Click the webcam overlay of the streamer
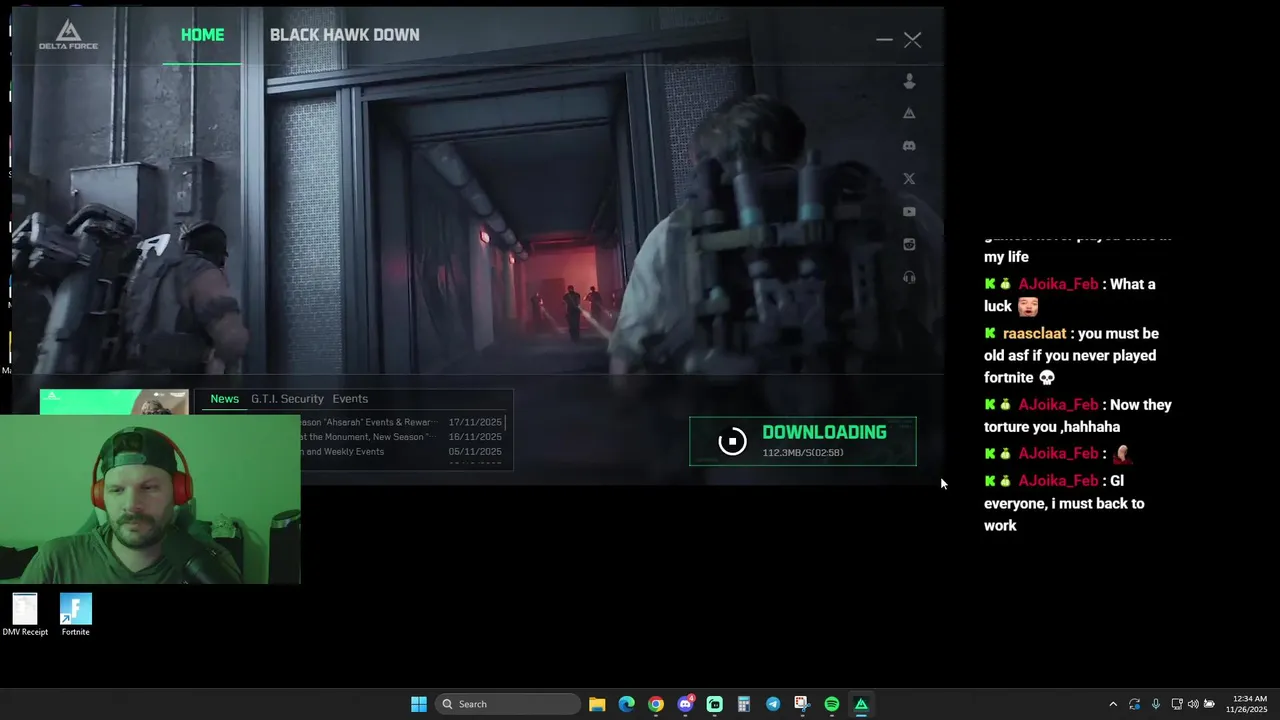The height and width of the screenshot is (720, 1280). click(150, 500)
